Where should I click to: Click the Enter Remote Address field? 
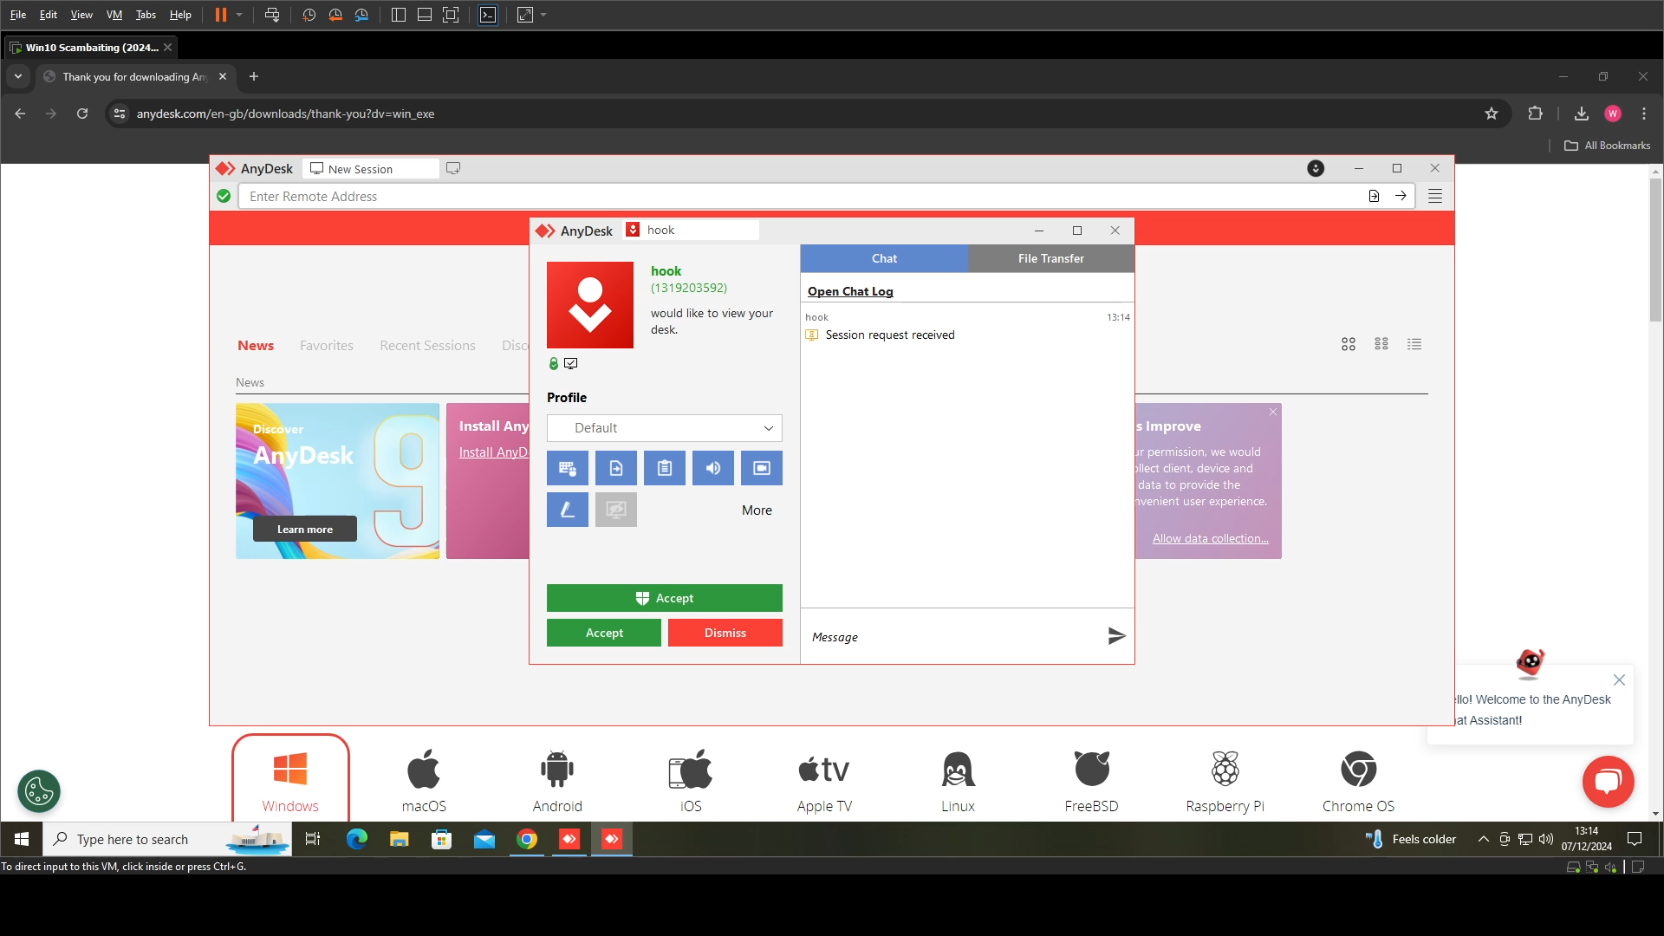coord(800,197)
